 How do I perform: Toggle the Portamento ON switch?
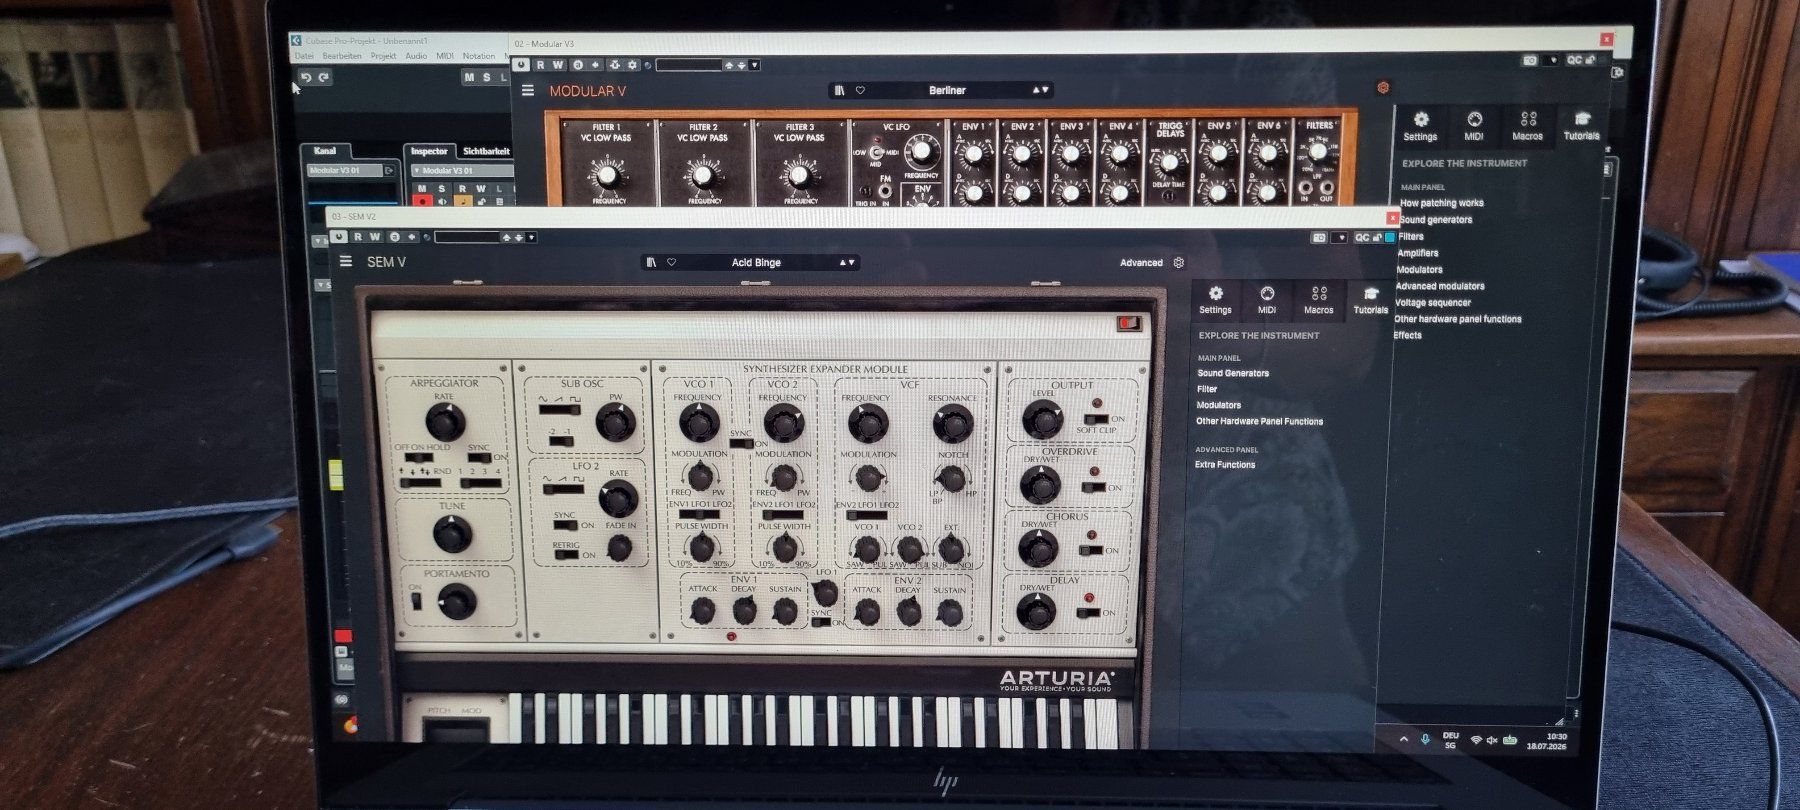pos(417,601)
